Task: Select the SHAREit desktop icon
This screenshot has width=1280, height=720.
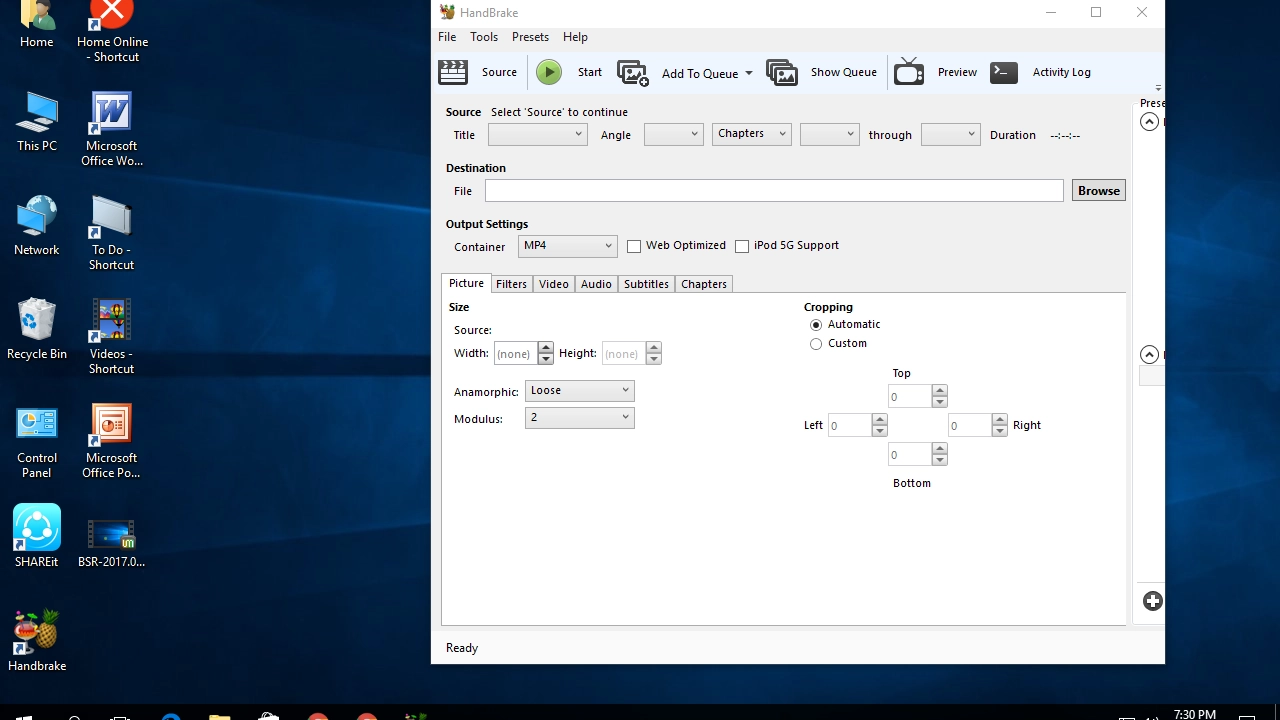Action: point(37,535)
